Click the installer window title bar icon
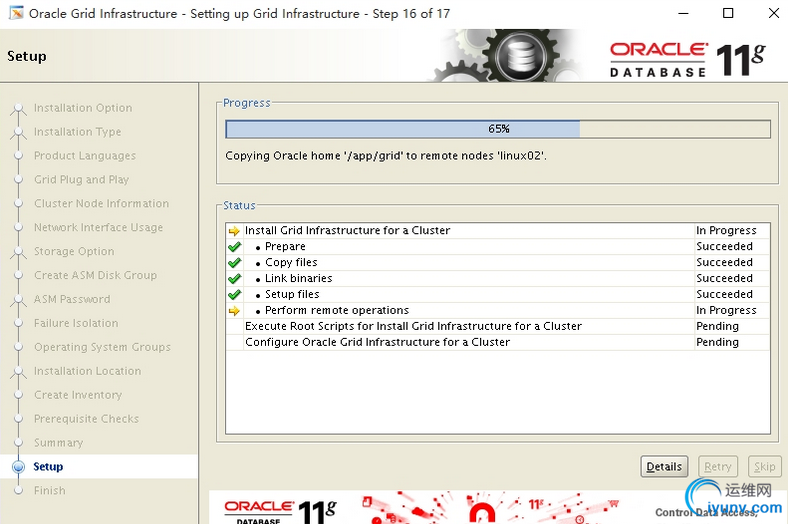The width and height of the screenshot is (788, 524). (x=16, y=13)
